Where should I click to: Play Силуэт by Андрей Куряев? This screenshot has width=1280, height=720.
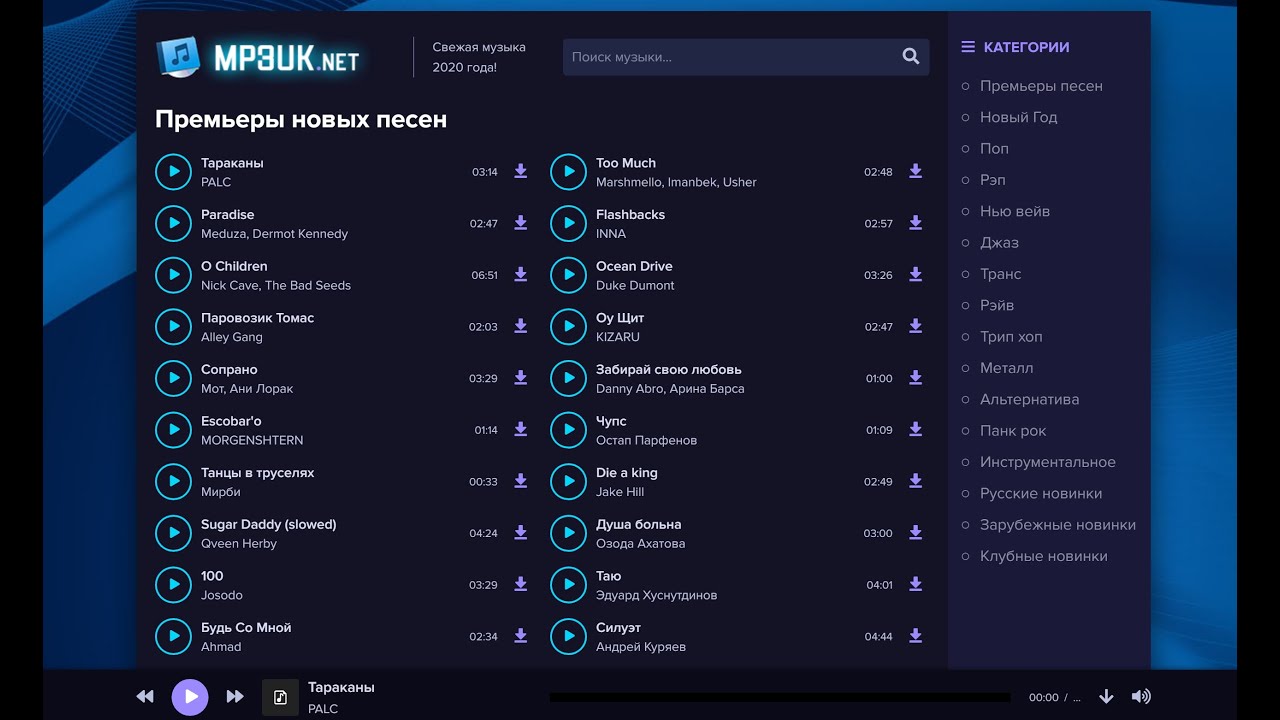[568, 636]
